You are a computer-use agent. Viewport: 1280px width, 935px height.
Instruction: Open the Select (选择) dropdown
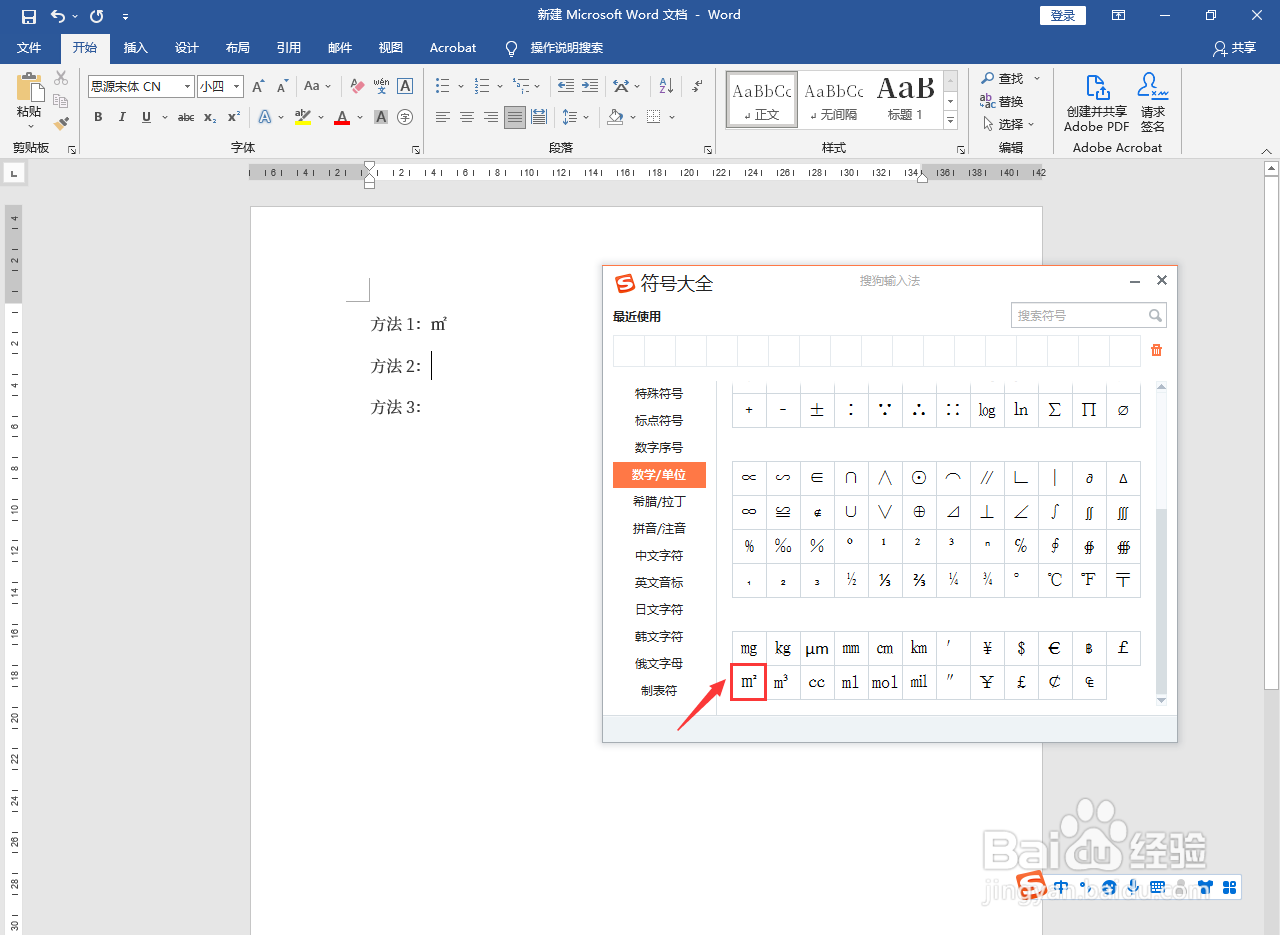[1008, 124]
